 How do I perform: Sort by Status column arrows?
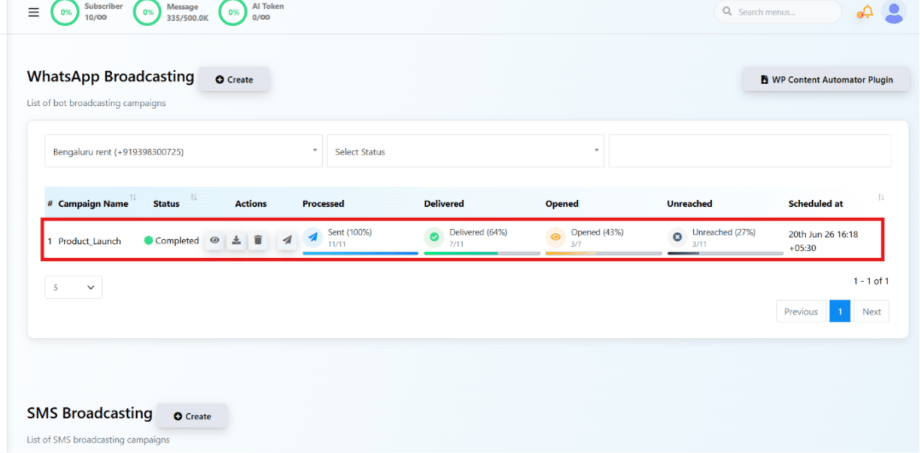click(x=194, y=197)
